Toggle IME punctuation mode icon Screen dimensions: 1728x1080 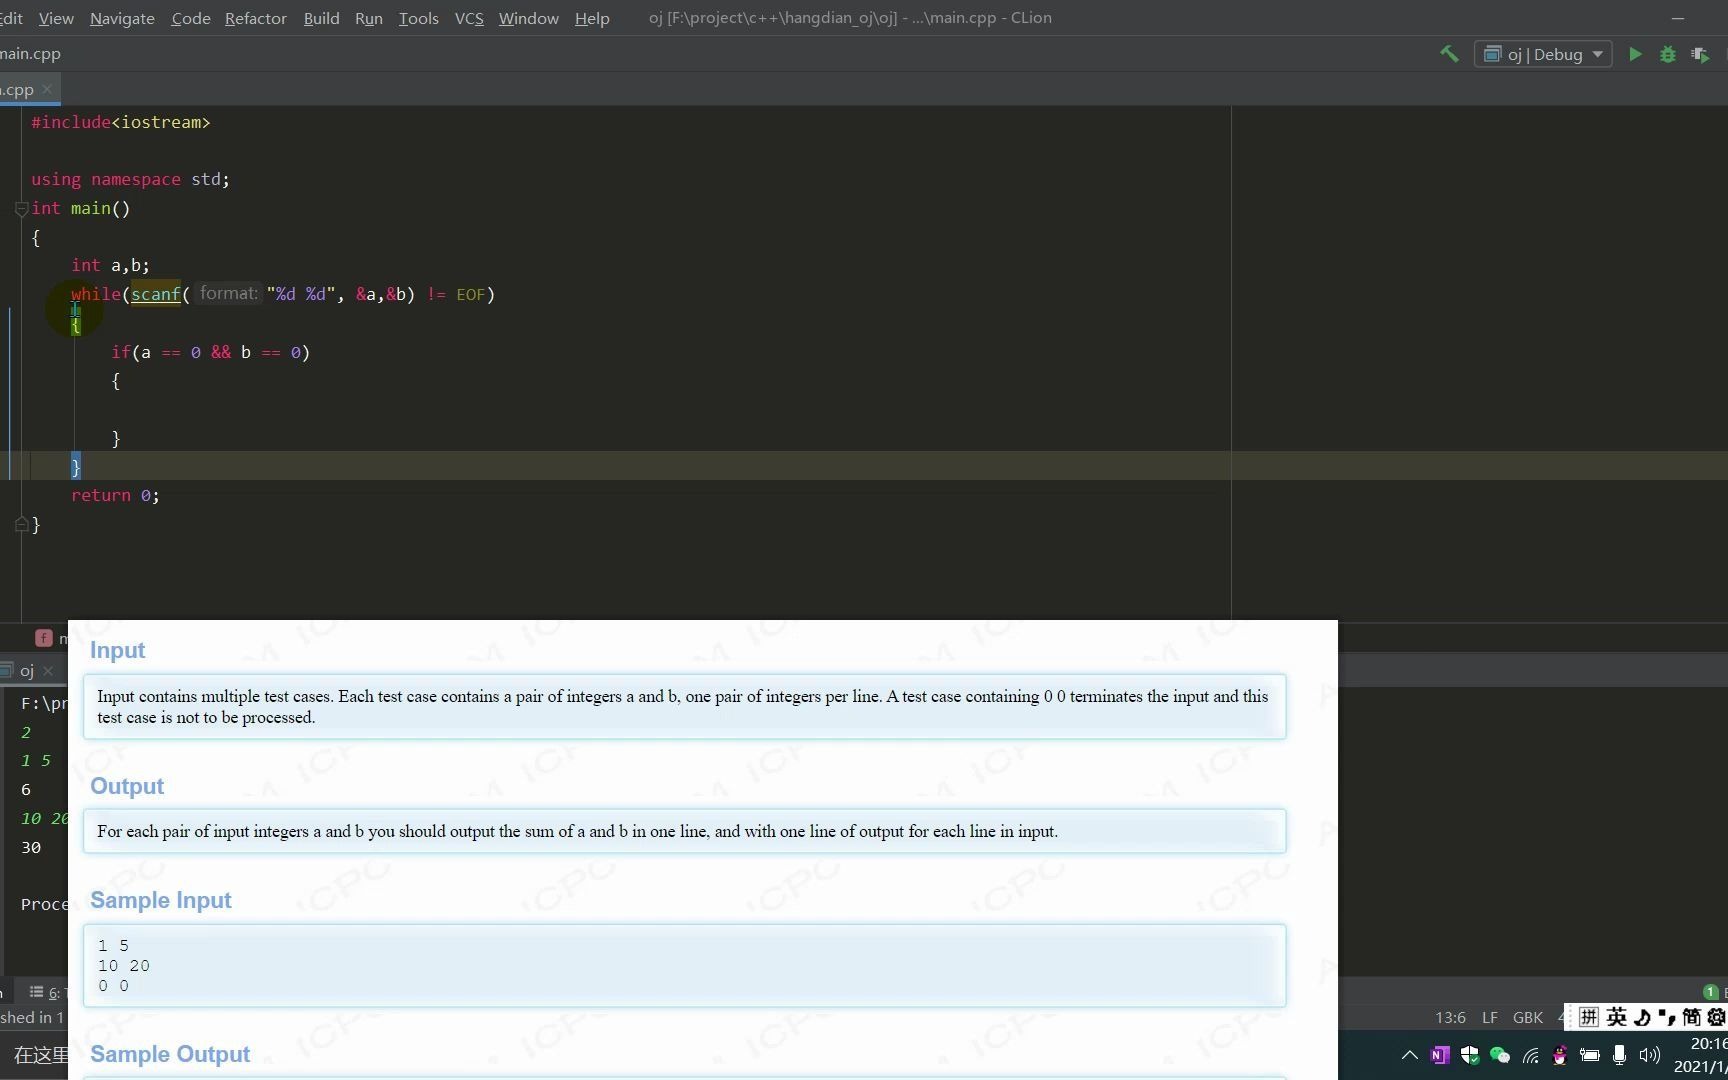[x=1666, y=1017]
